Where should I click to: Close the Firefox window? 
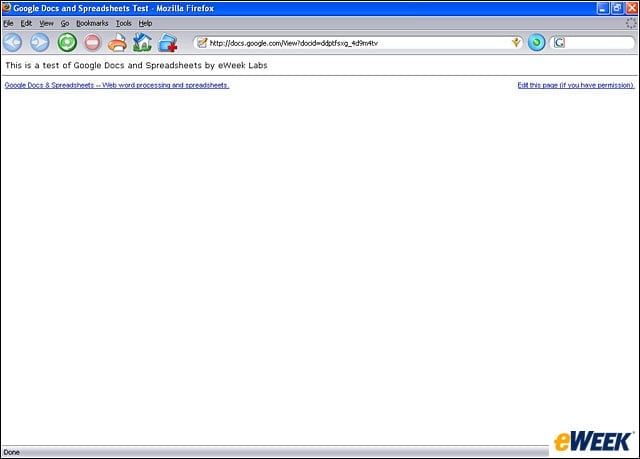632,8
